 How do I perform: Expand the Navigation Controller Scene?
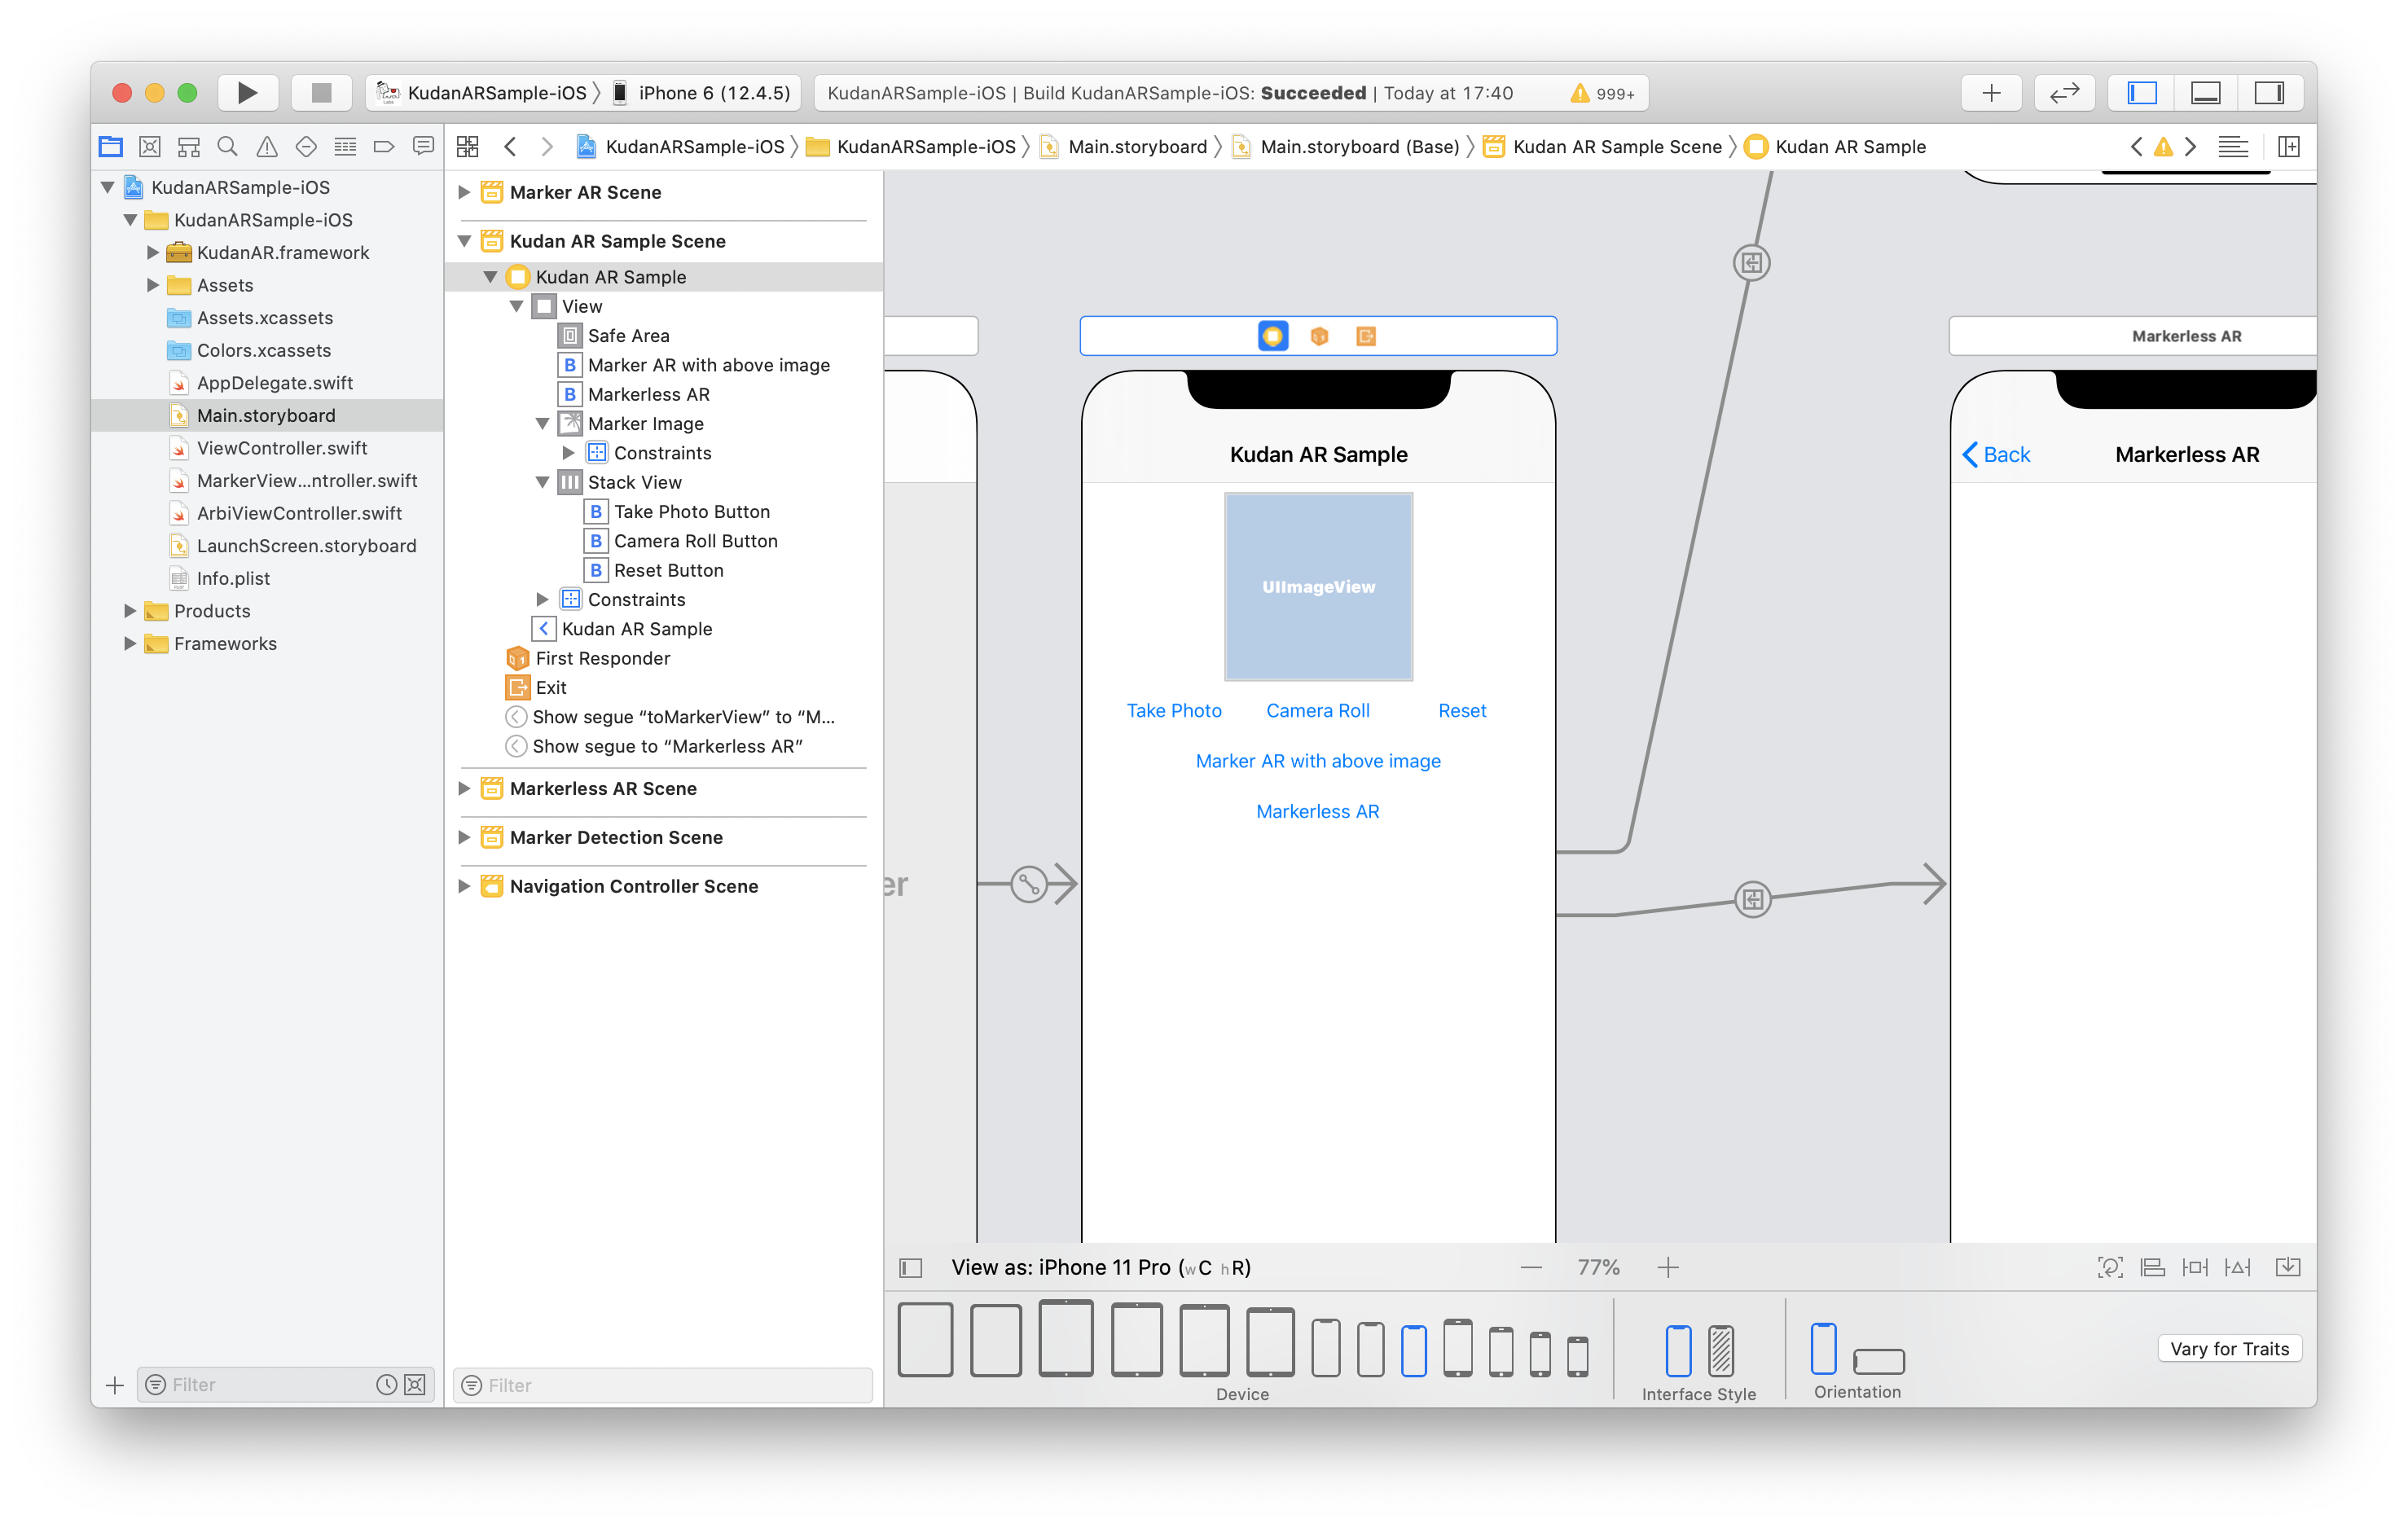pos(464,886)
